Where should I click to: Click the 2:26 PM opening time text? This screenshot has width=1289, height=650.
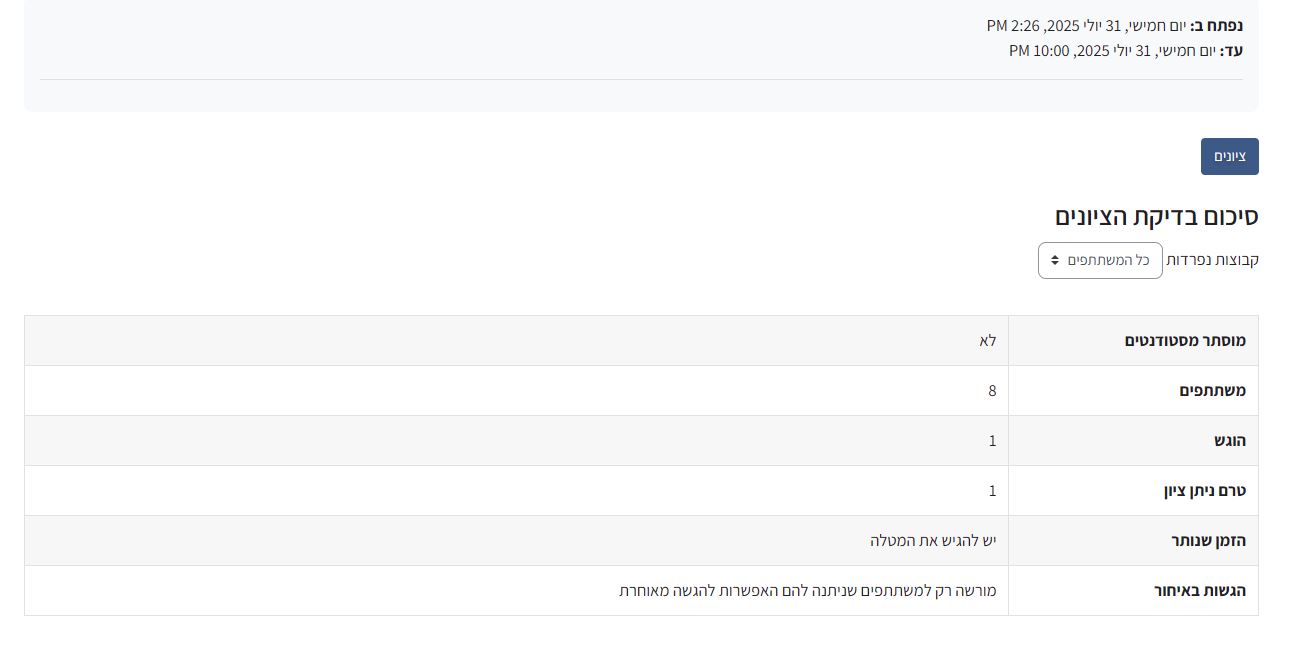coord(1006,26)
